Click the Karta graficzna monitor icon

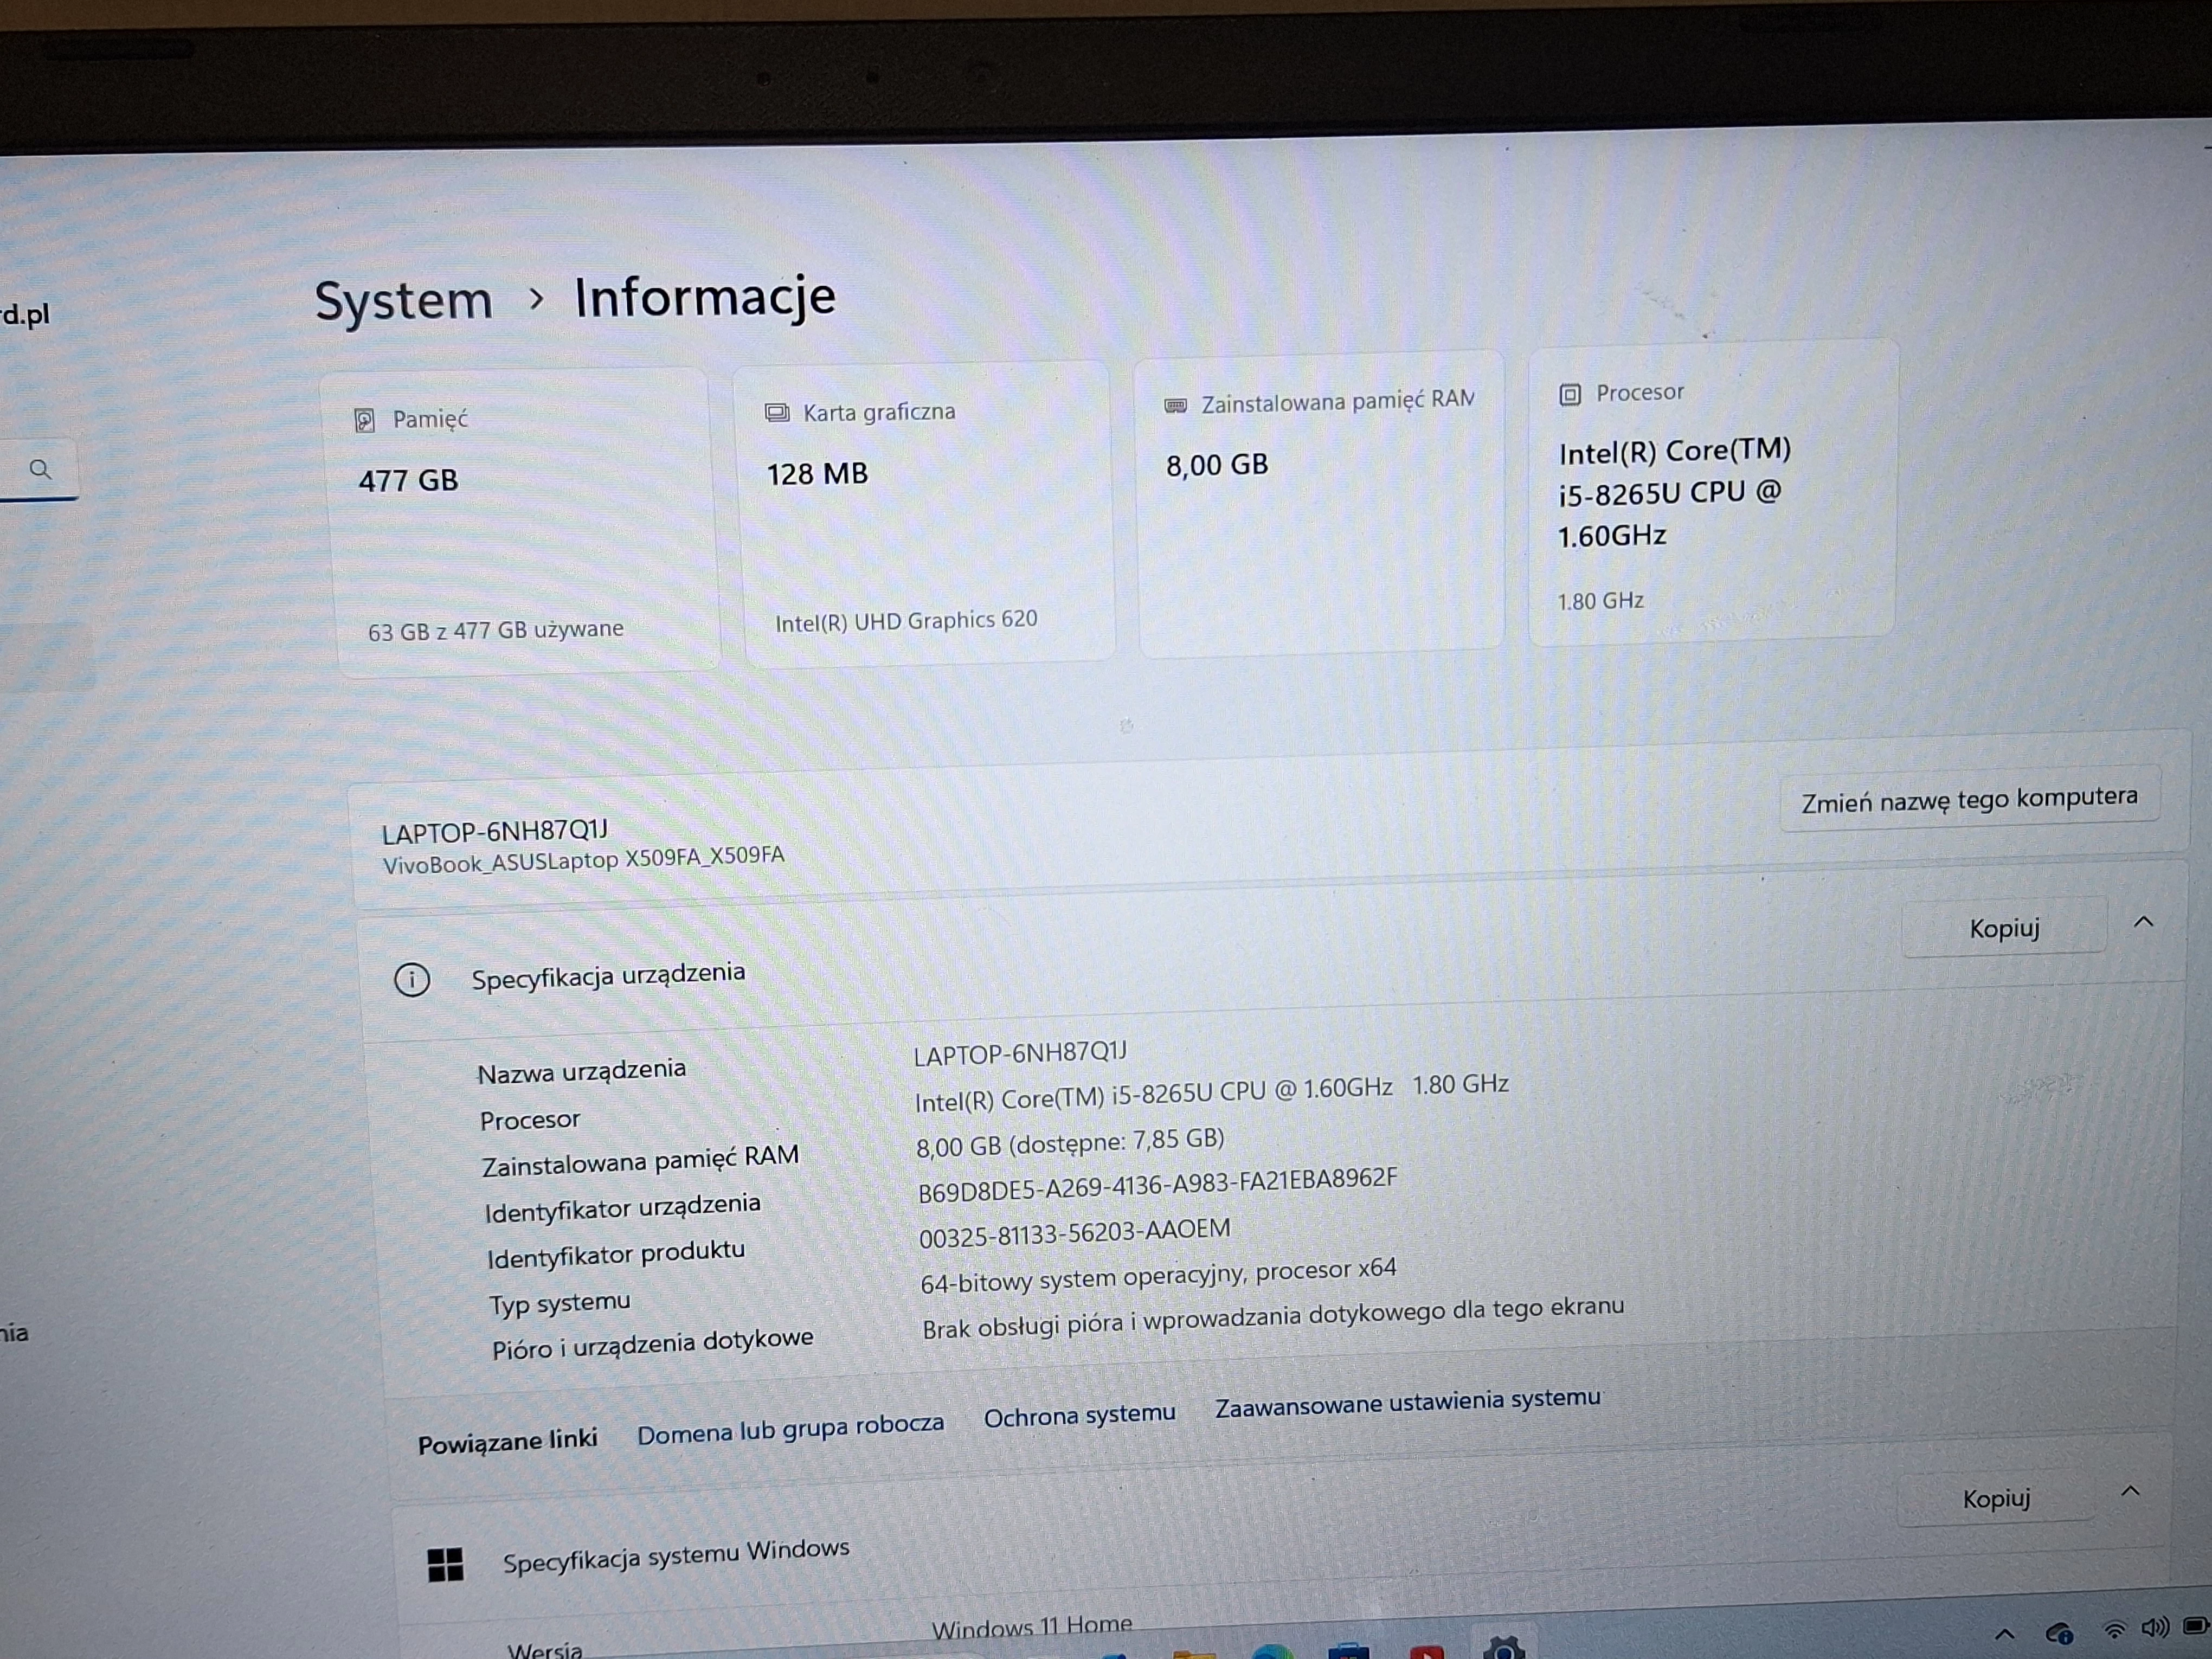tap(777, 413)
